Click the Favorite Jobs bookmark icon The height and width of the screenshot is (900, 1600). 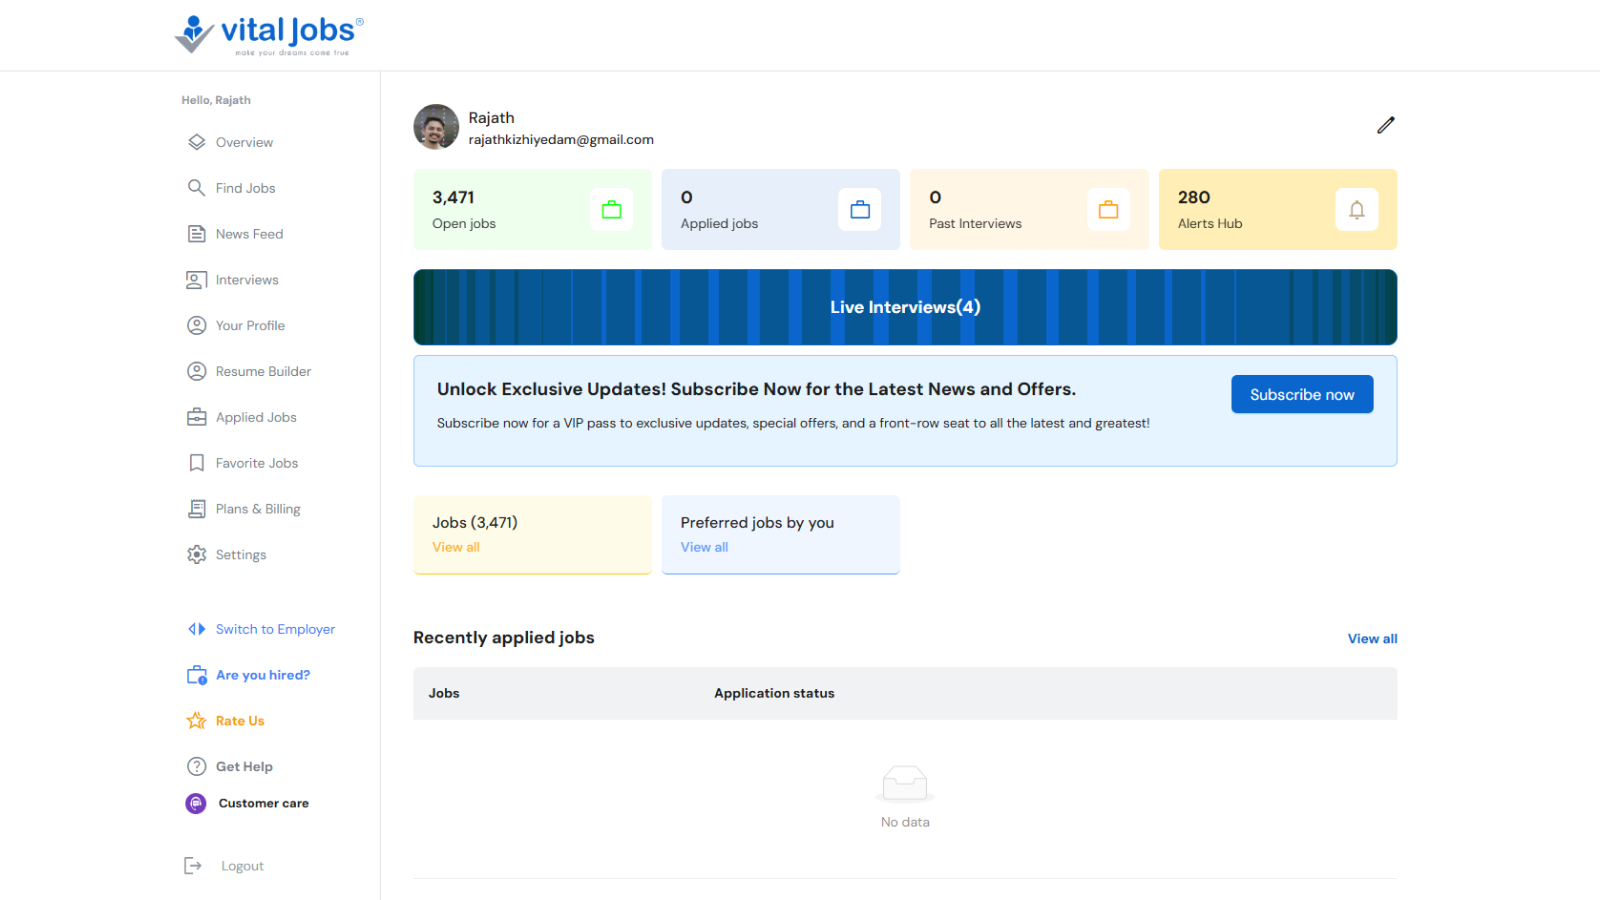(197, 463)
